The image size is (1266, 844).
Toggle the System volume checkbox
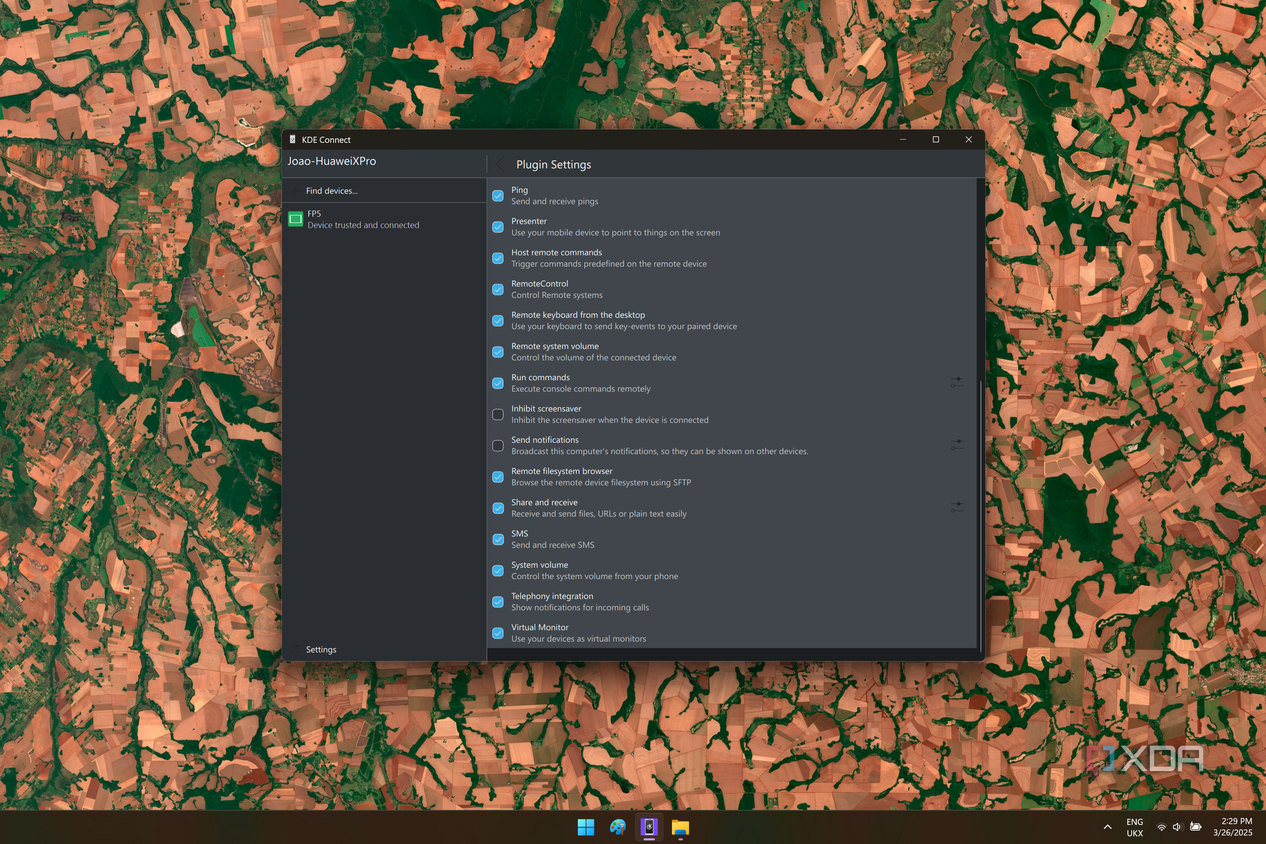click(498, 570)
